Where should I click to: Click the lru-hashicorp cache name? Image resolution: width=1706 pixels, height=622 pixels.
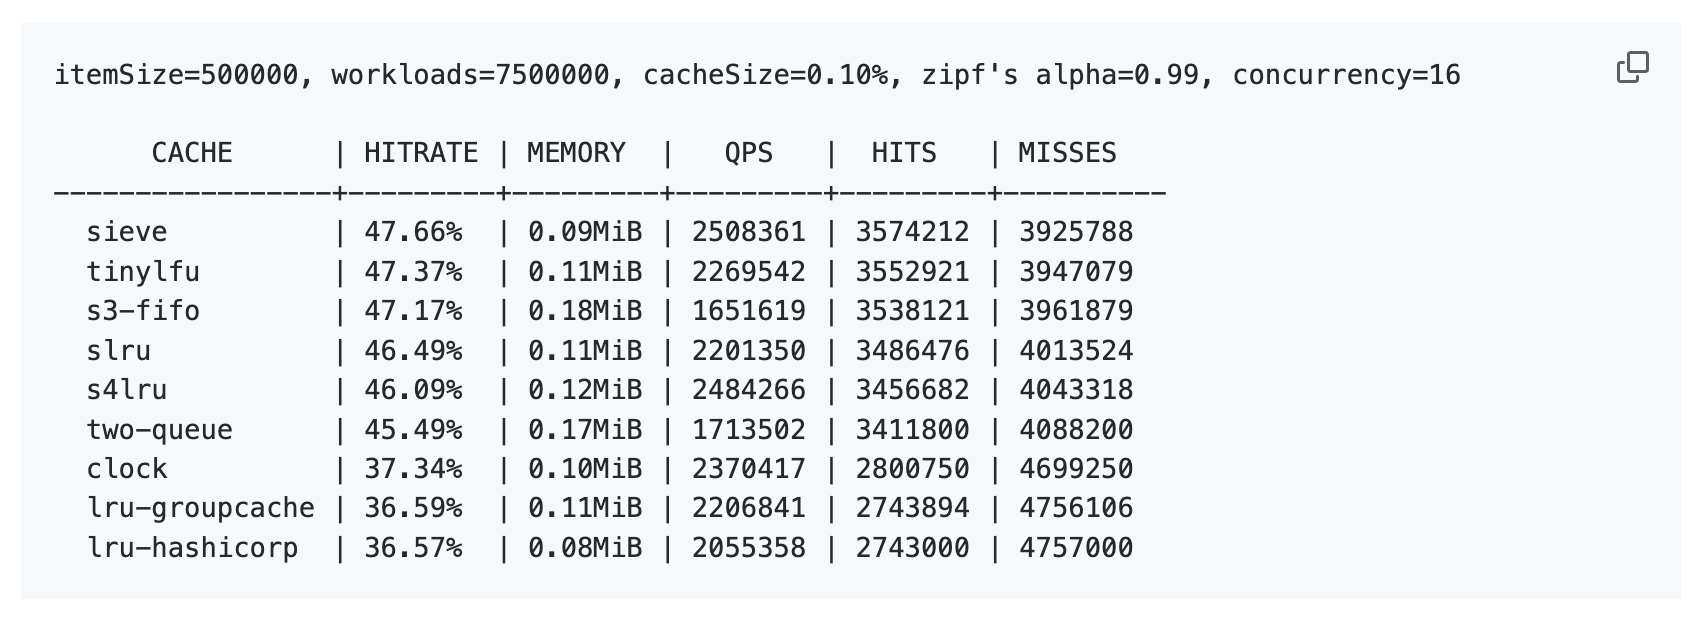(x=192, y=548)
